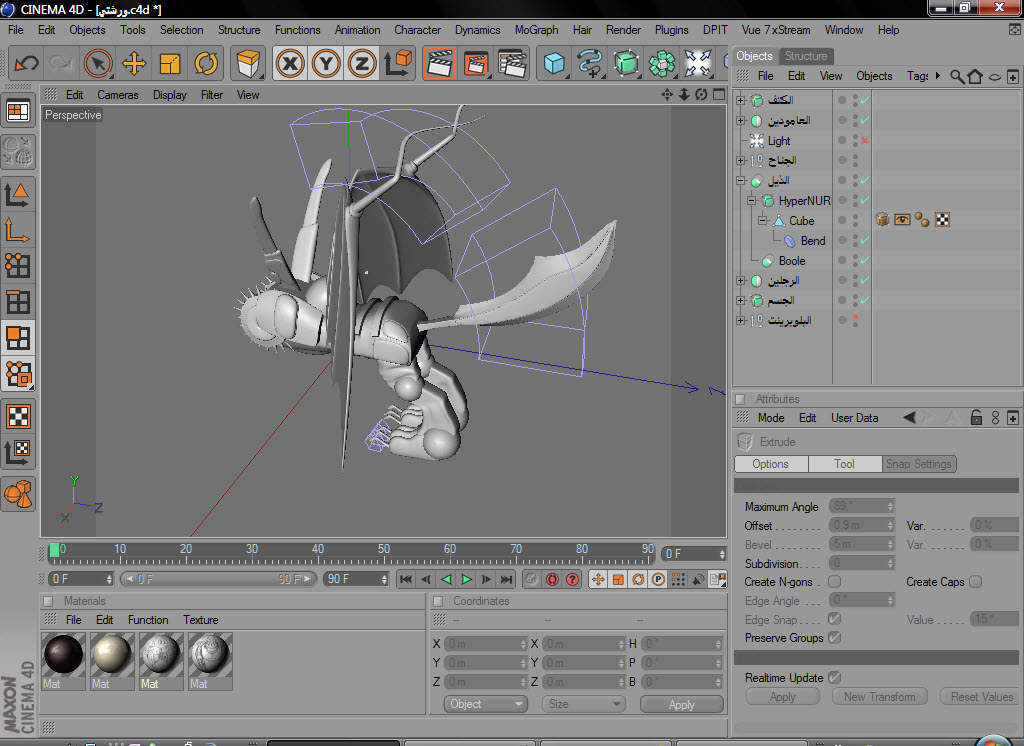This screenshot has width=1024, height=746.
Task: Select the Rotate tool icon
Action: (x=206, y=64)
